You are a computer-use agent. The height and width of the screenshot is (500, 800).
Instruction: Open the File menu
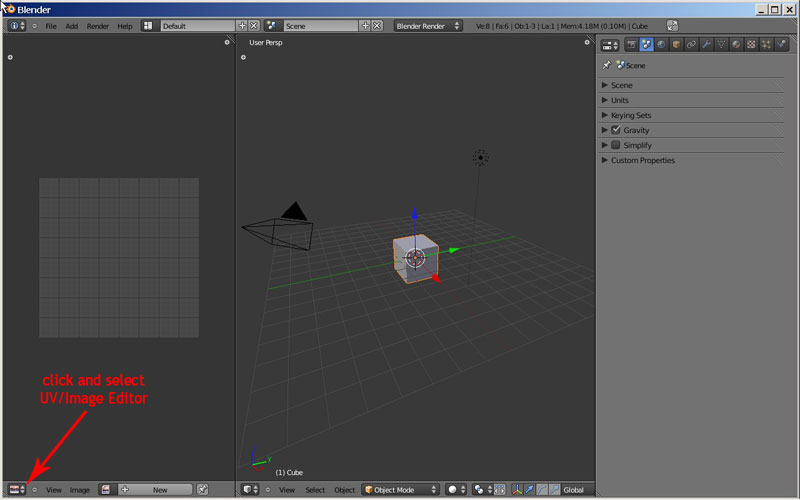click(x=50, y=25)
